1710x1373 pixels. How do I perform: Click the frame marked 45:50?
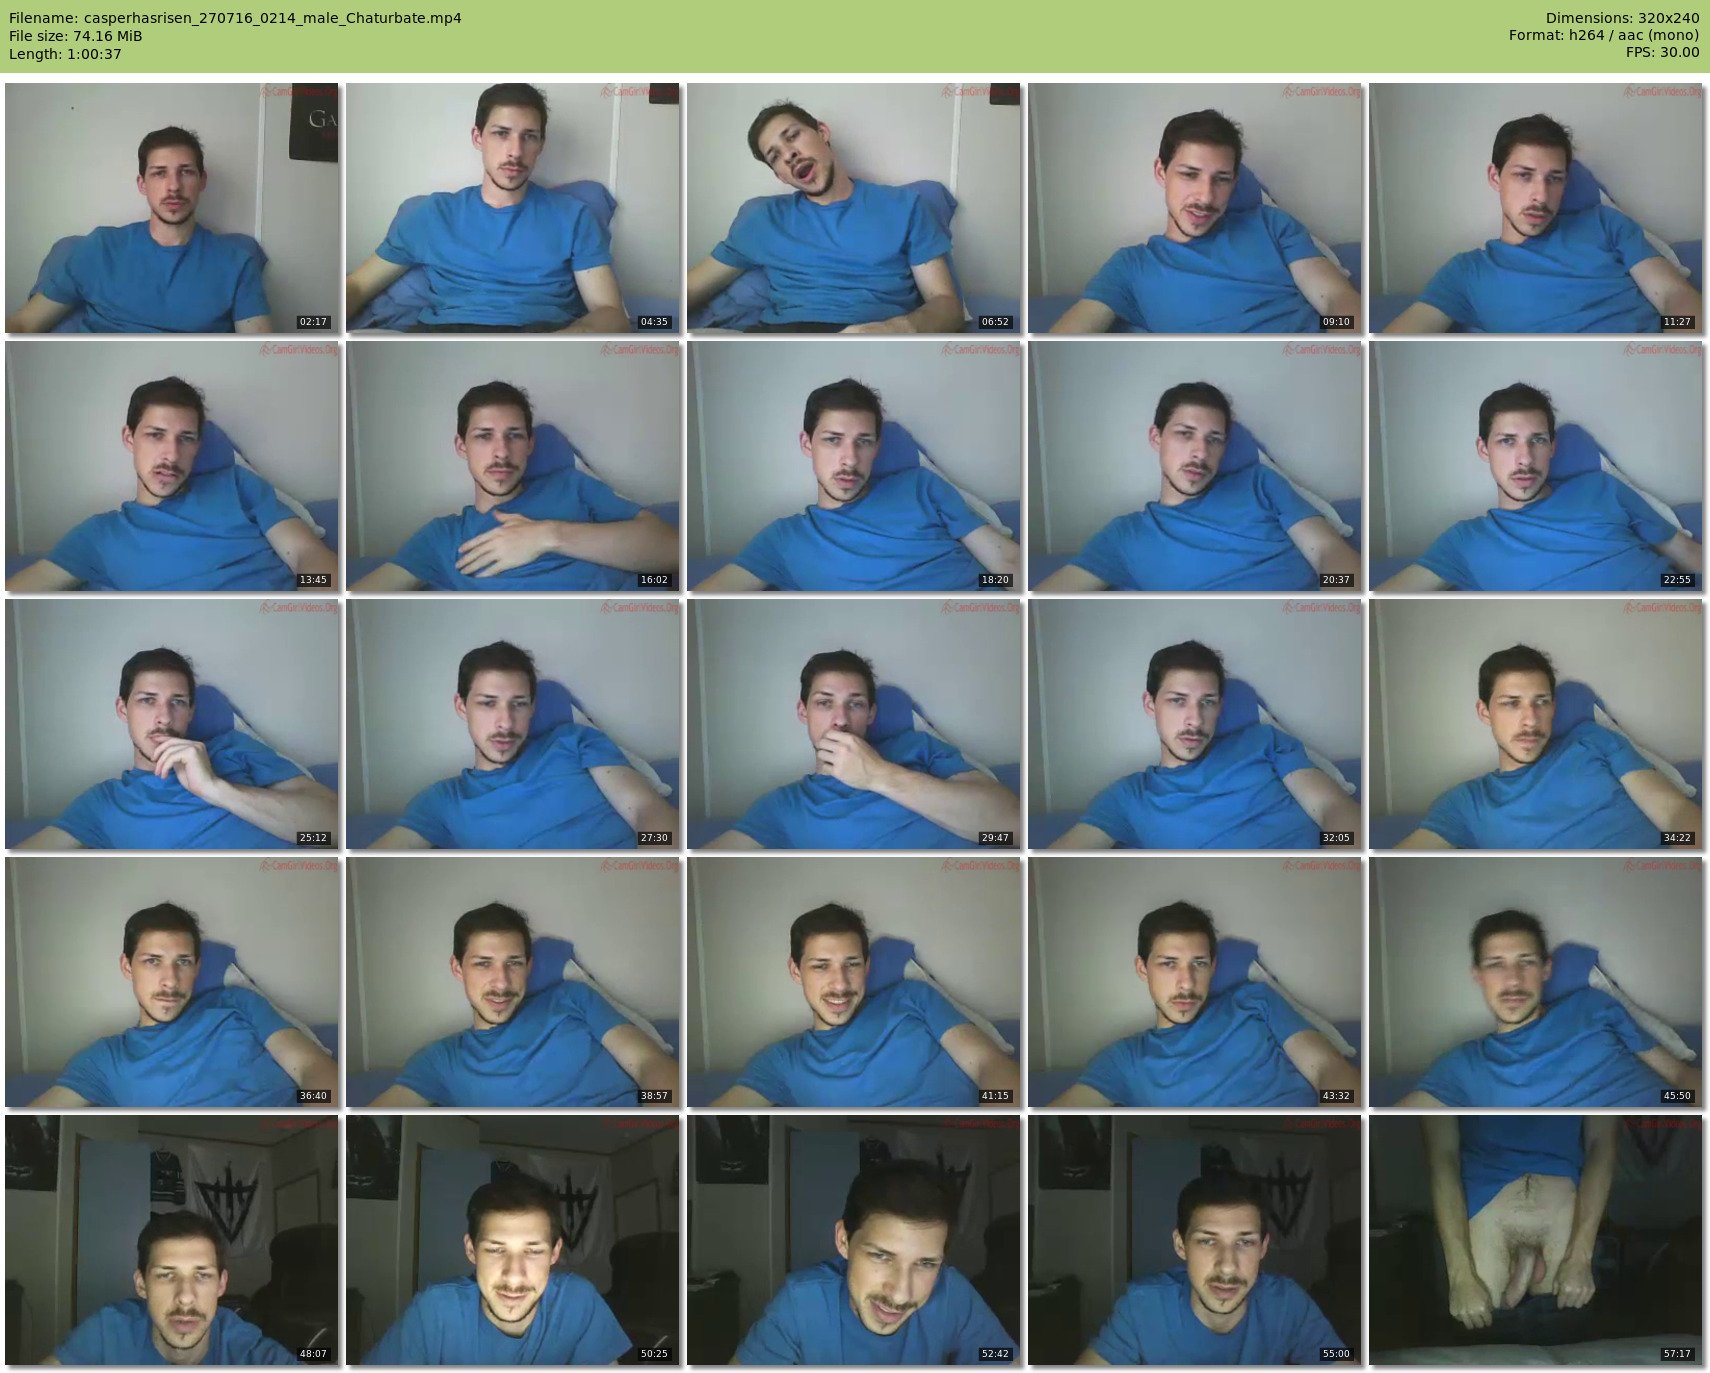[x=1536, y=982]
